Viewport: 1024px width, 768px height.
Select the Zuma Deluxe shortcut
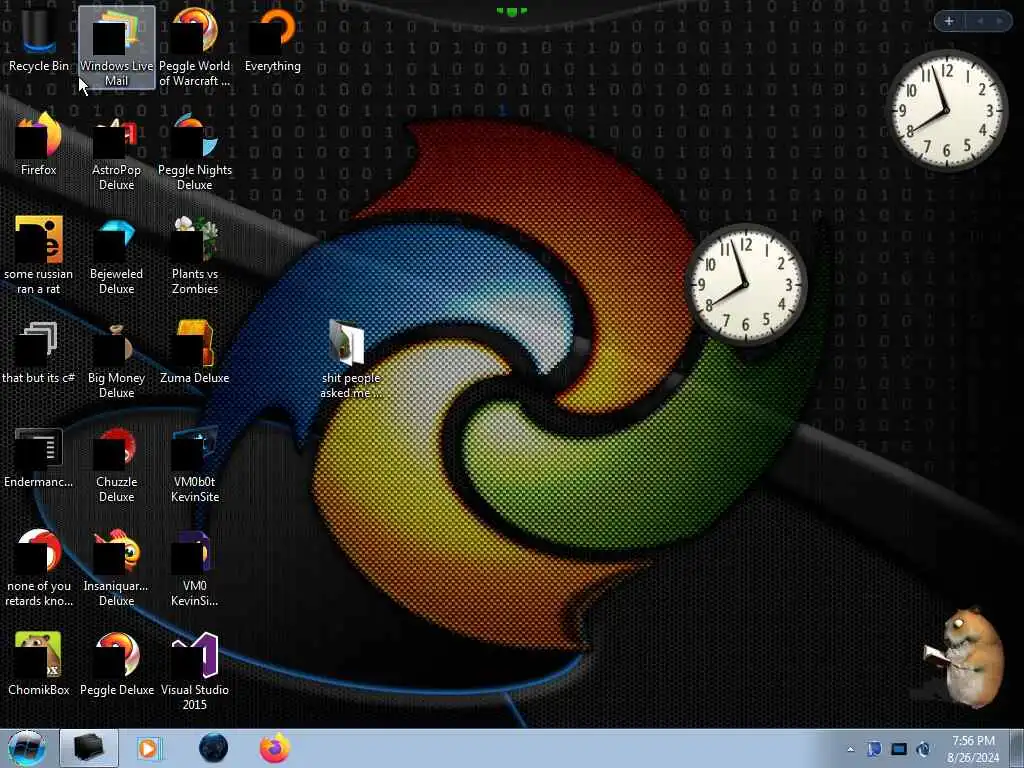click(195, 353)
